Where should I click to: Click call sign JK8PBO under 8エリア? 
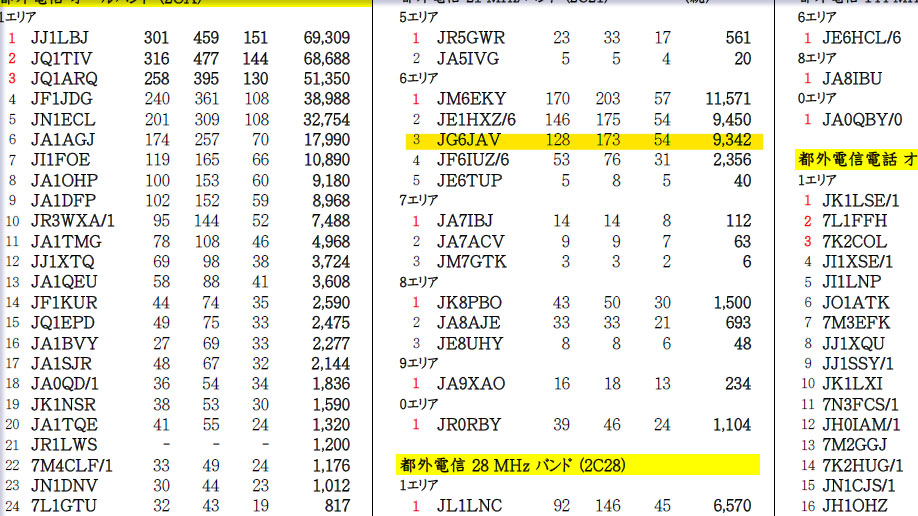pos(469,303)
